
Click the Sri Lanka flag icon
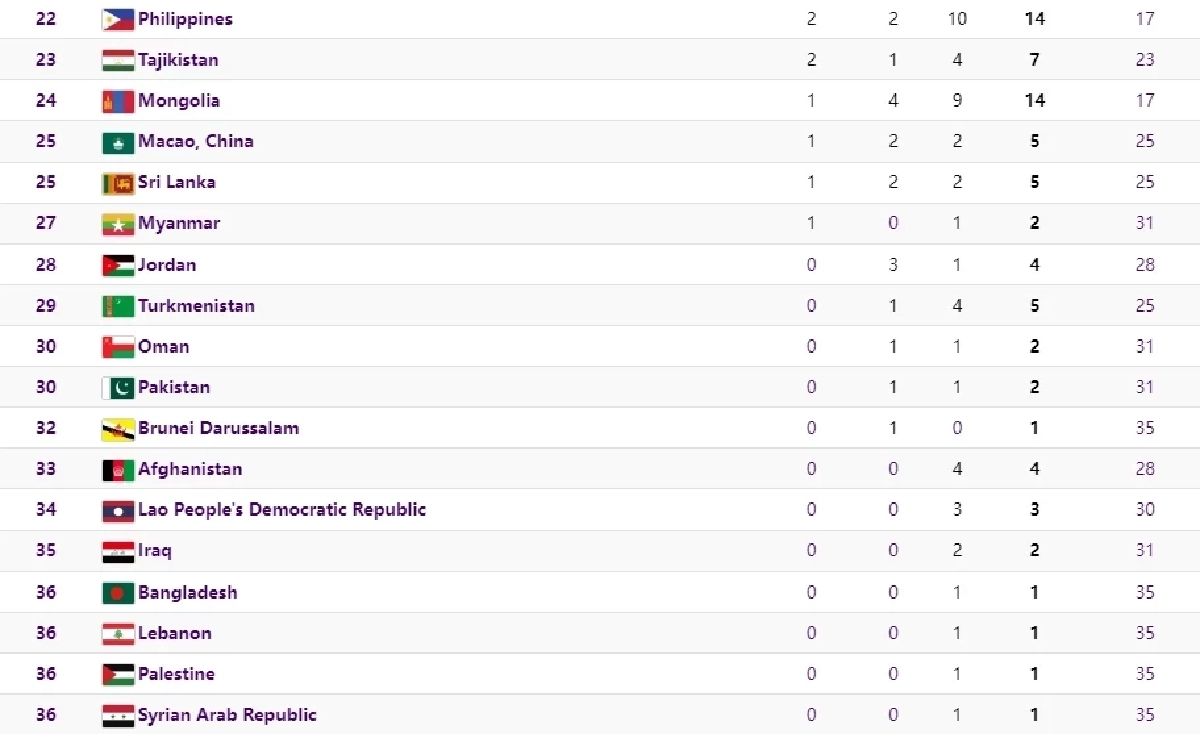point(118,183)
